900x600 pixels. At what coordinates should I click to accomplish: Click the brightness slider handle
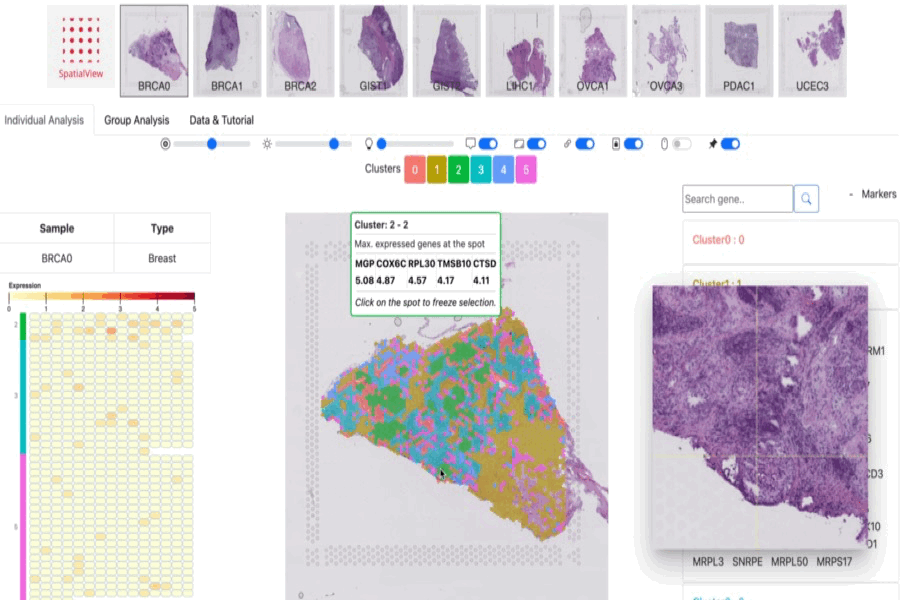334,144
